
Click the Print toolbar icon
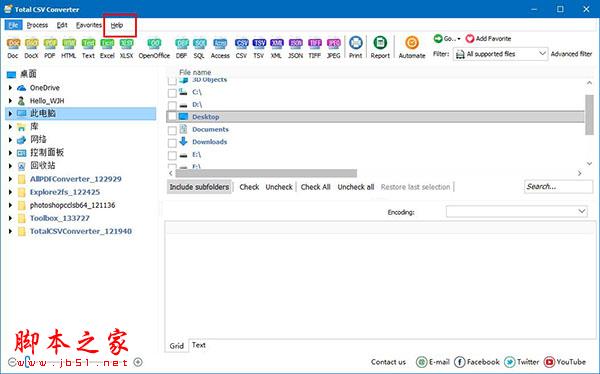click(355, 42)
